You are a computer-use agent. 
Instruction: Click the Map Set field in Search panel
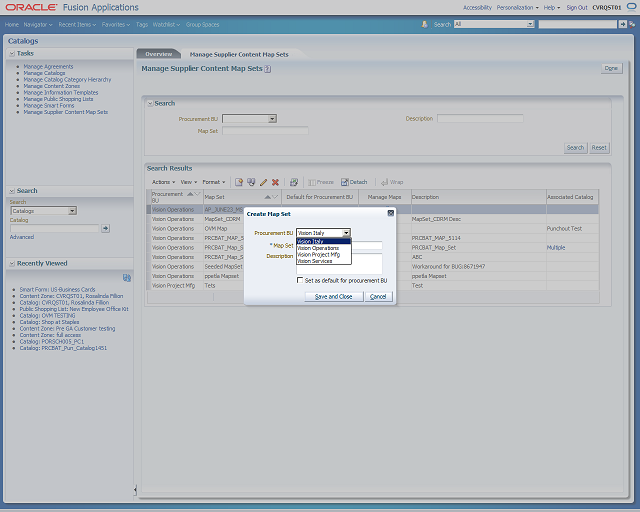[265, 131]
